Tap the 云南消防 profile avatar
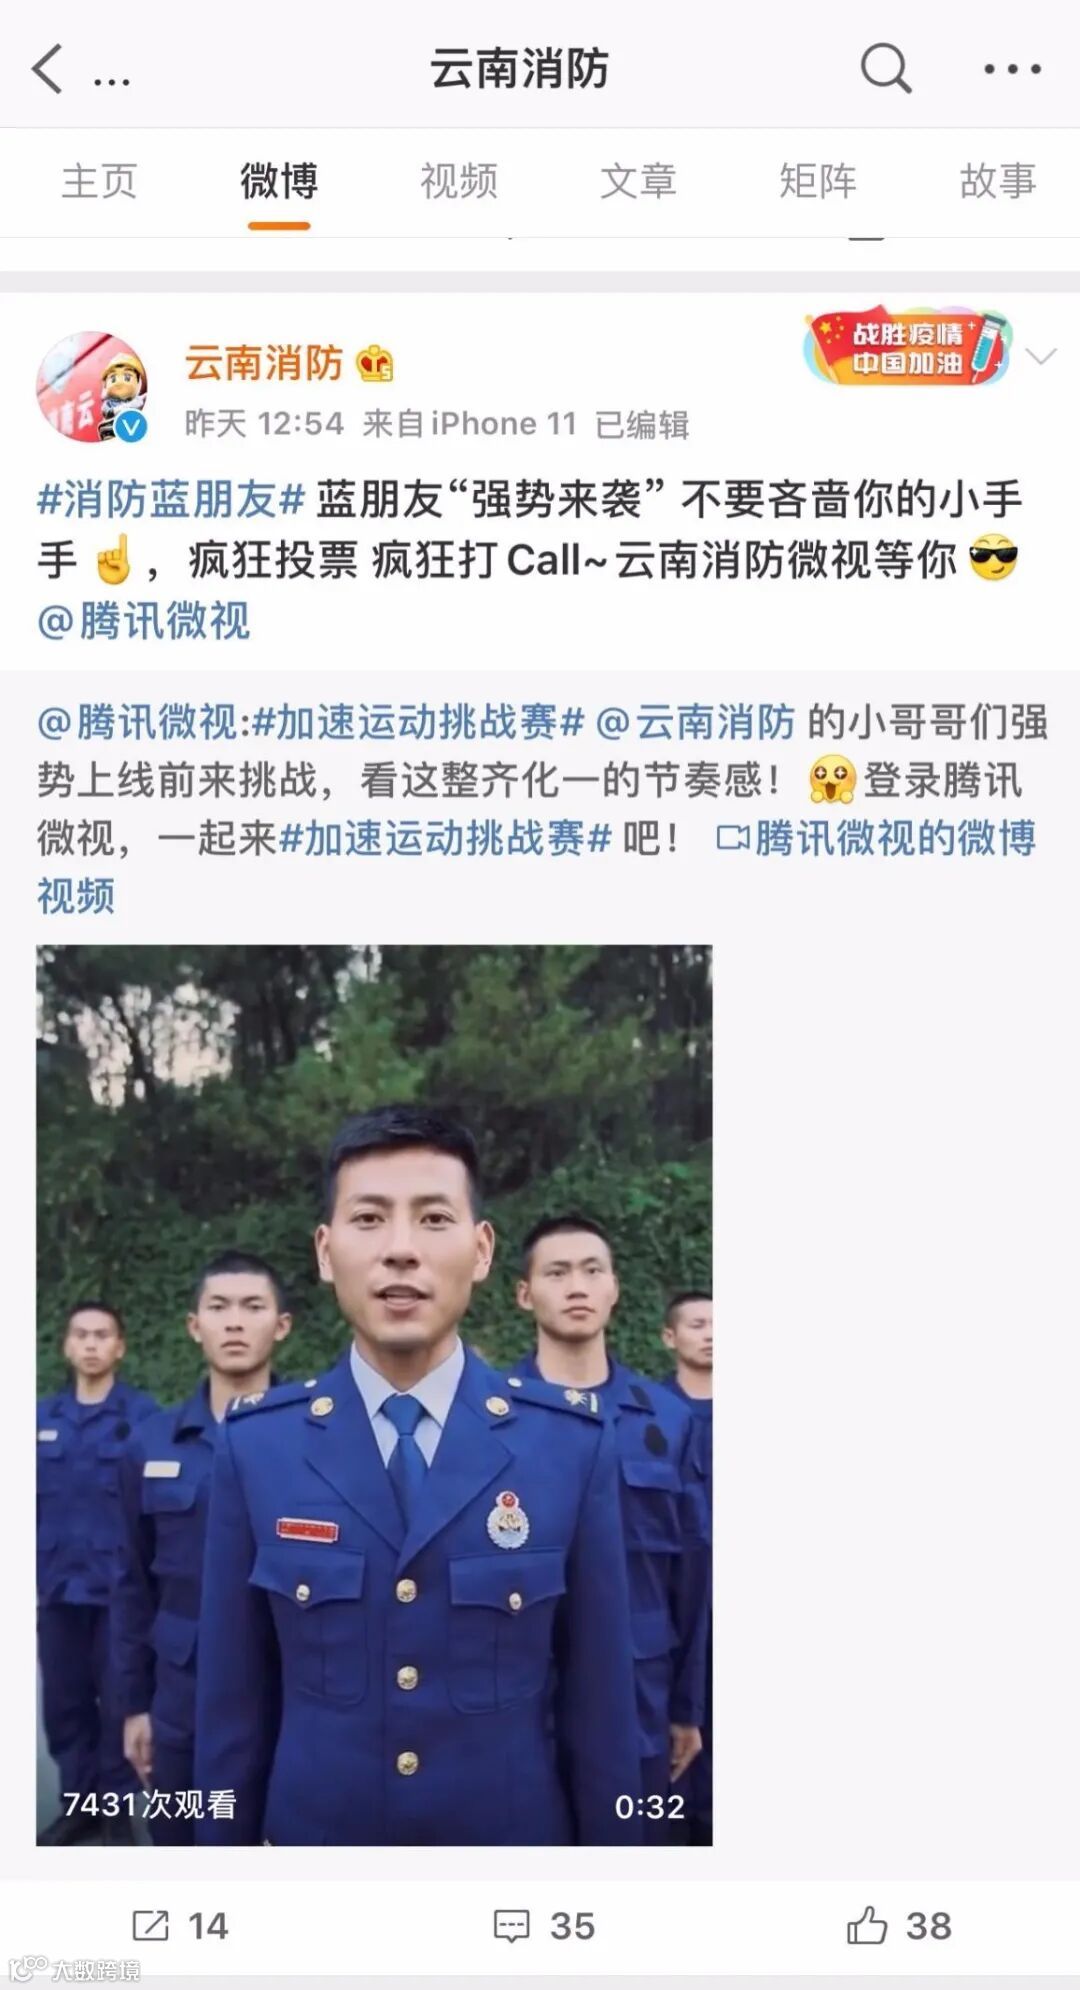Screen dimensions: 1080x1990 coord(92,387)
